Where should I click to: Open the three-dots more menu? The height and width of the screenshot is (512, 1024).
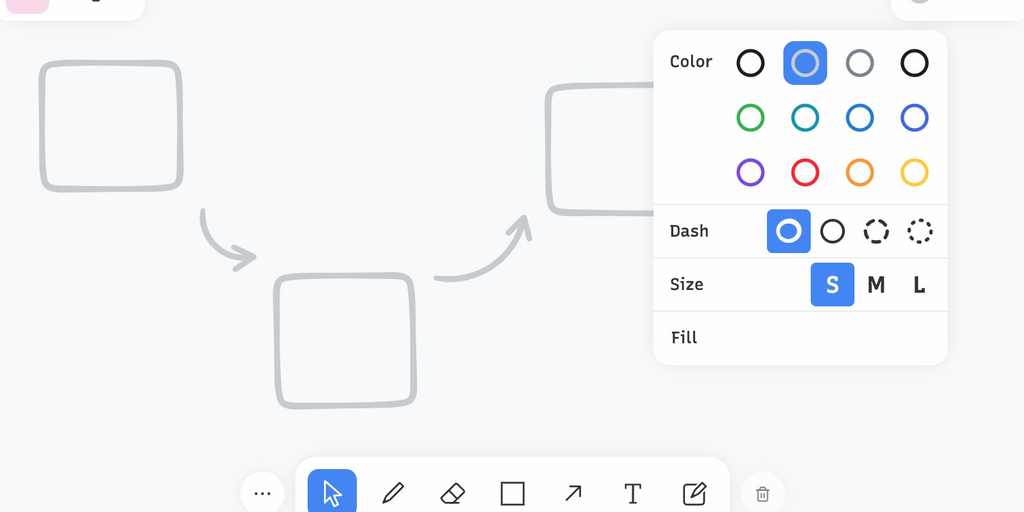coord(262,494)
